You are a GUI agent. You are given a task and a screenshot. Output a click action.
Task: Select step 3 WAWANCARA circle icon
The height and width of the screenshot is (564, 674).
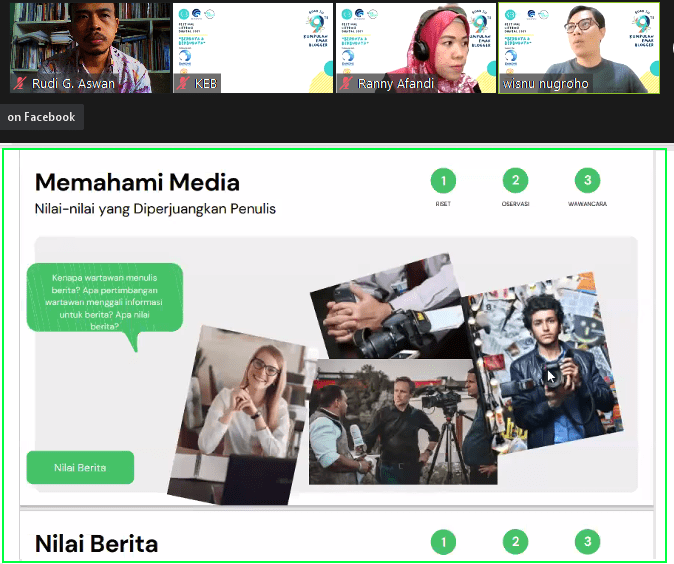(588, 181)
